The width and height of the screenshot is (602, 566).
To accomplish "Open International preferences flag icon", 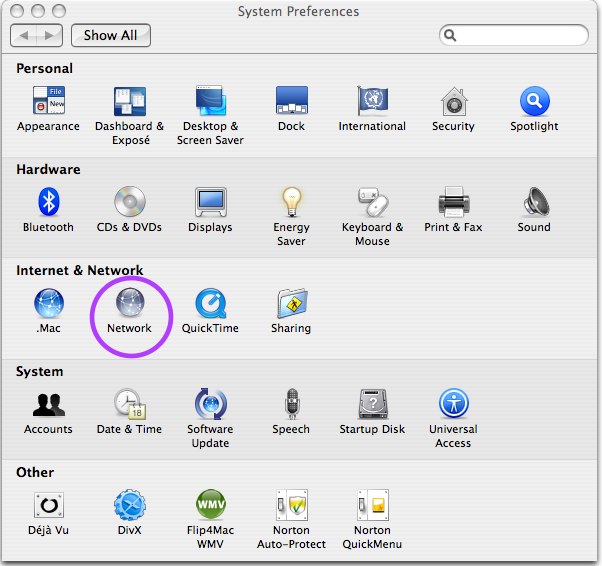I will click(372, 100).
